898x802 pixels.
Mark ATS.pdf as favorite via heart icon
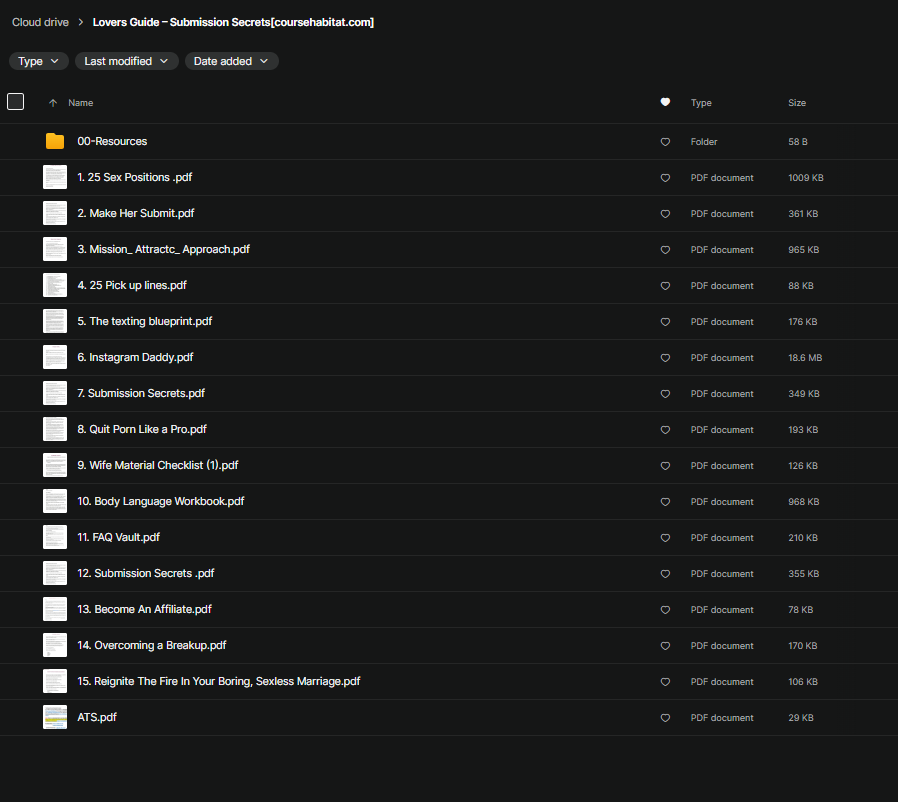pyautogui.click(x=665, y=718)
